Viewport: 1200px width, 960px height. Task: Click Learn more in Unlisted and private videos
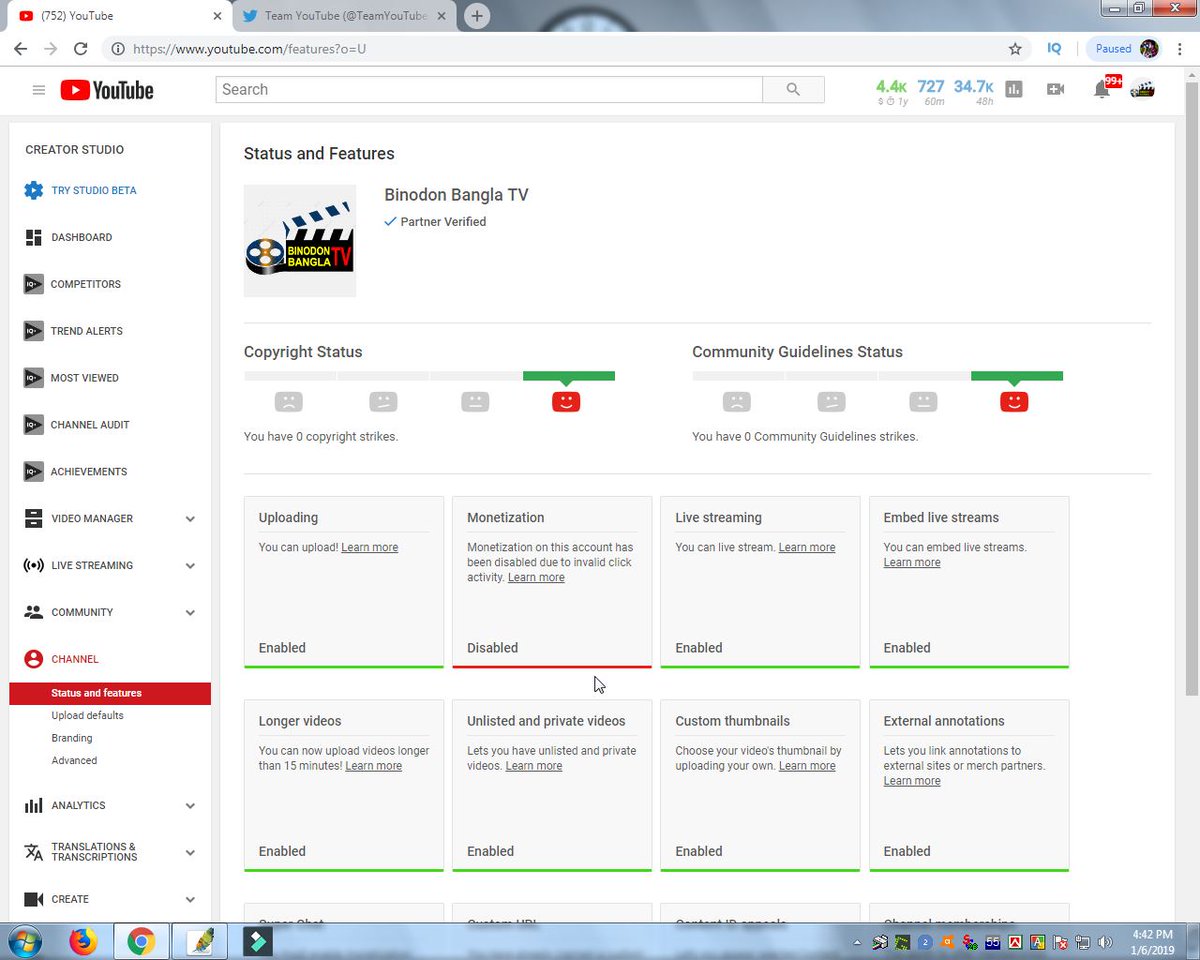pyautogui.click(x=534, y=766)
